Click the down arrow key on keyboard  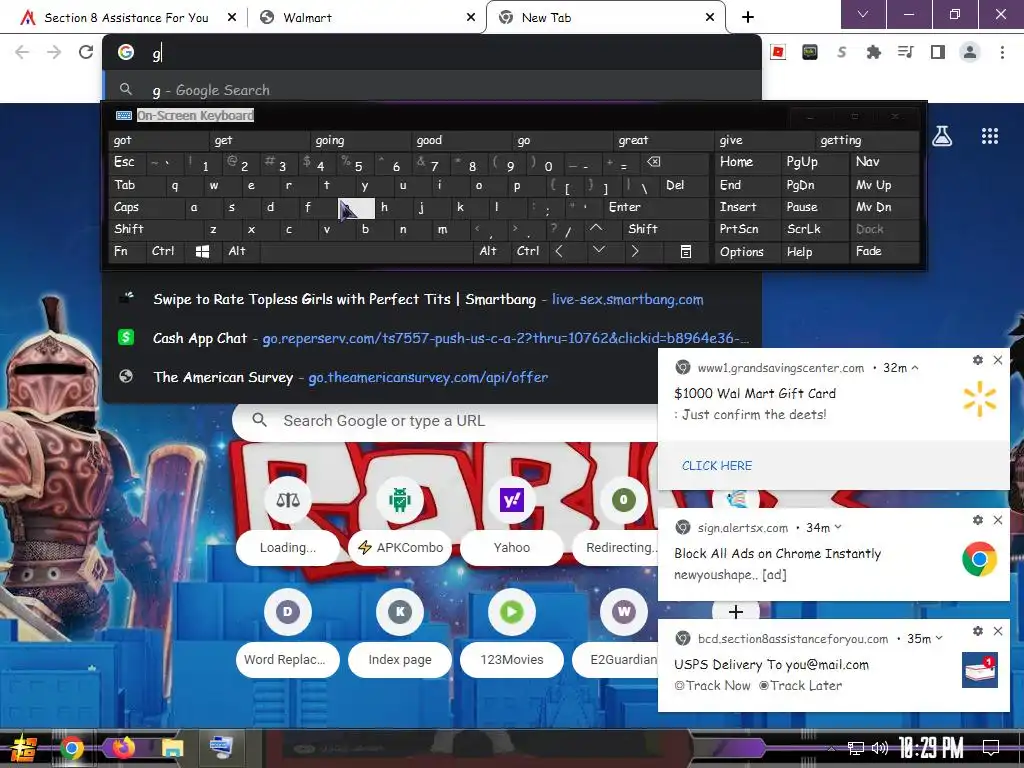point(598,251)
